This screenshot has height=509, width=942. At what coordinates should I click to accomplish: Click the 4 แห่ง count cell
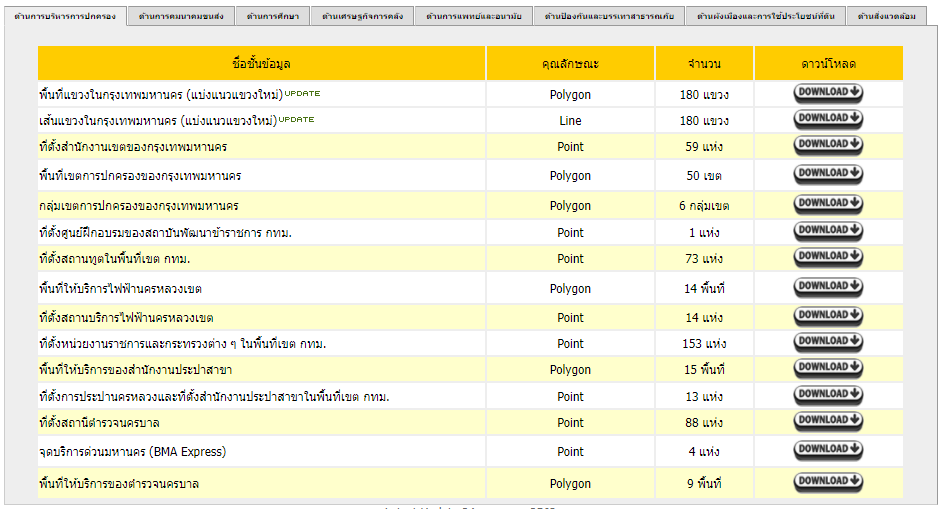tap(704, 452)
